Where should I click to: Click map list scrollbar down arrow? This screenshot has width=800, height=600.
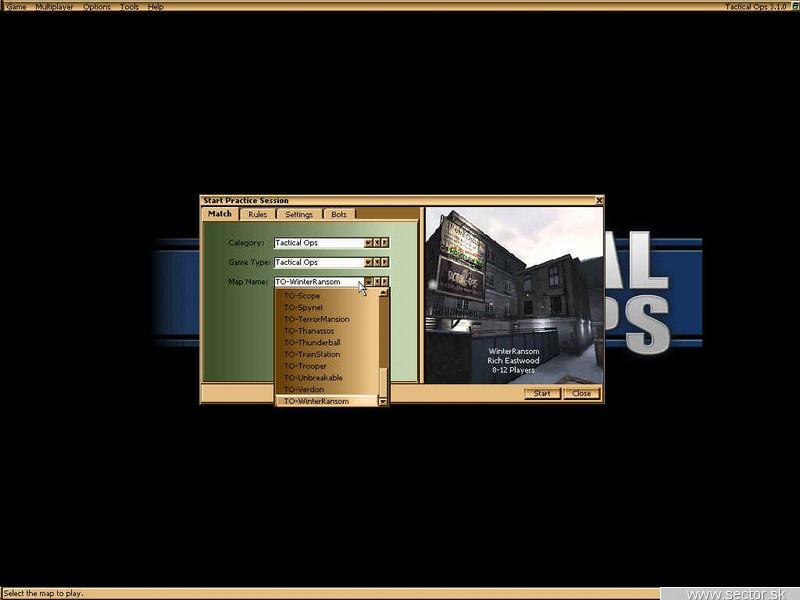pyautogui.click(x=384, y=402)
